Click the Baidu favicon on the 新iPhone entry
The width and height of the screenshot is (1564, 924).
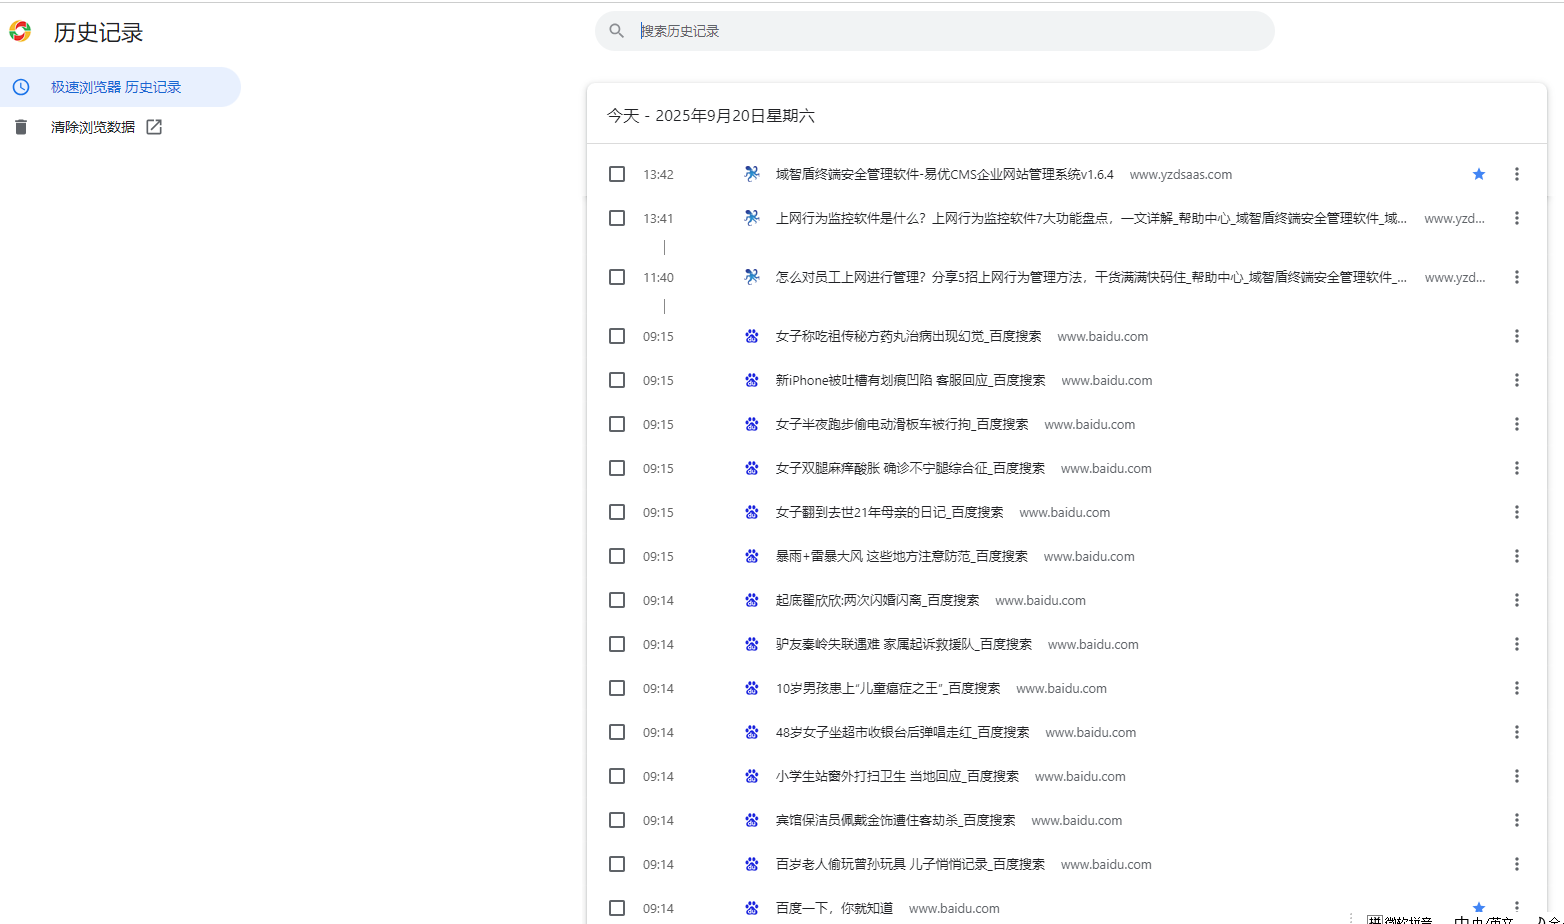click(x=751, y=380)
